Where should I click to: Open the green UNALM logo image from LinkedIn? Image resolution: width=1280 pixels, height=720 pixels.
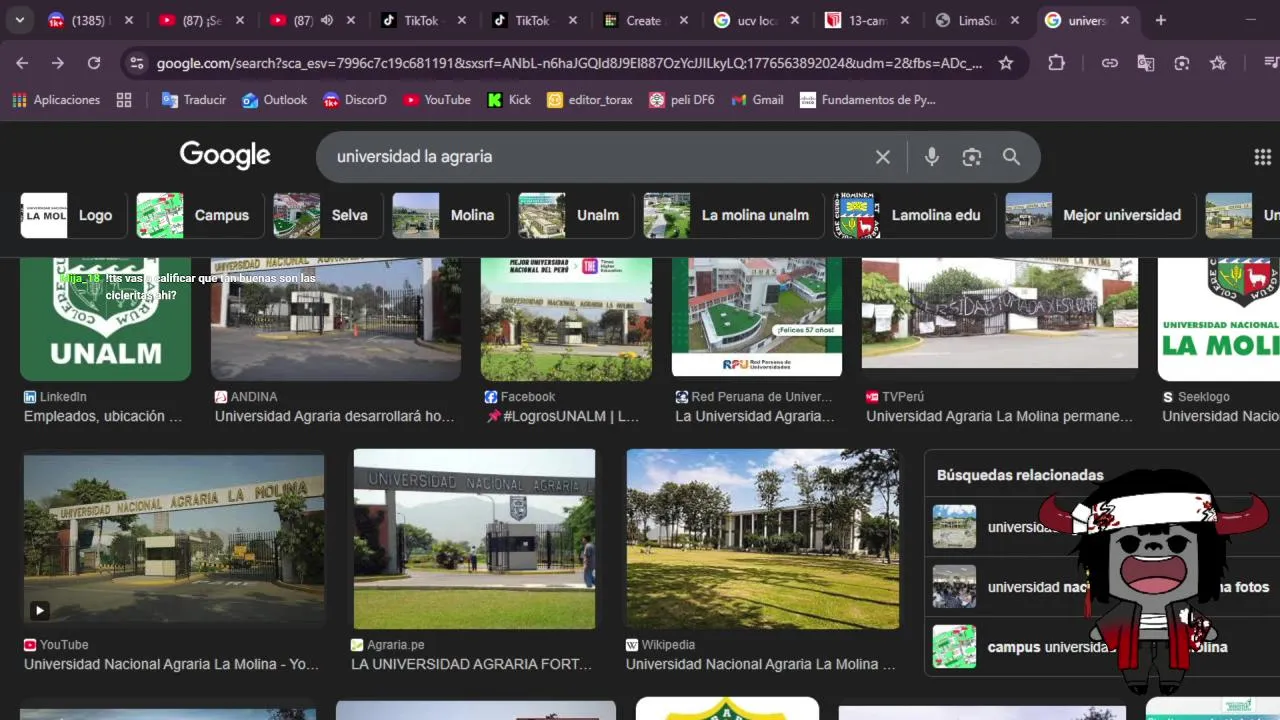[x=105, y=319]
